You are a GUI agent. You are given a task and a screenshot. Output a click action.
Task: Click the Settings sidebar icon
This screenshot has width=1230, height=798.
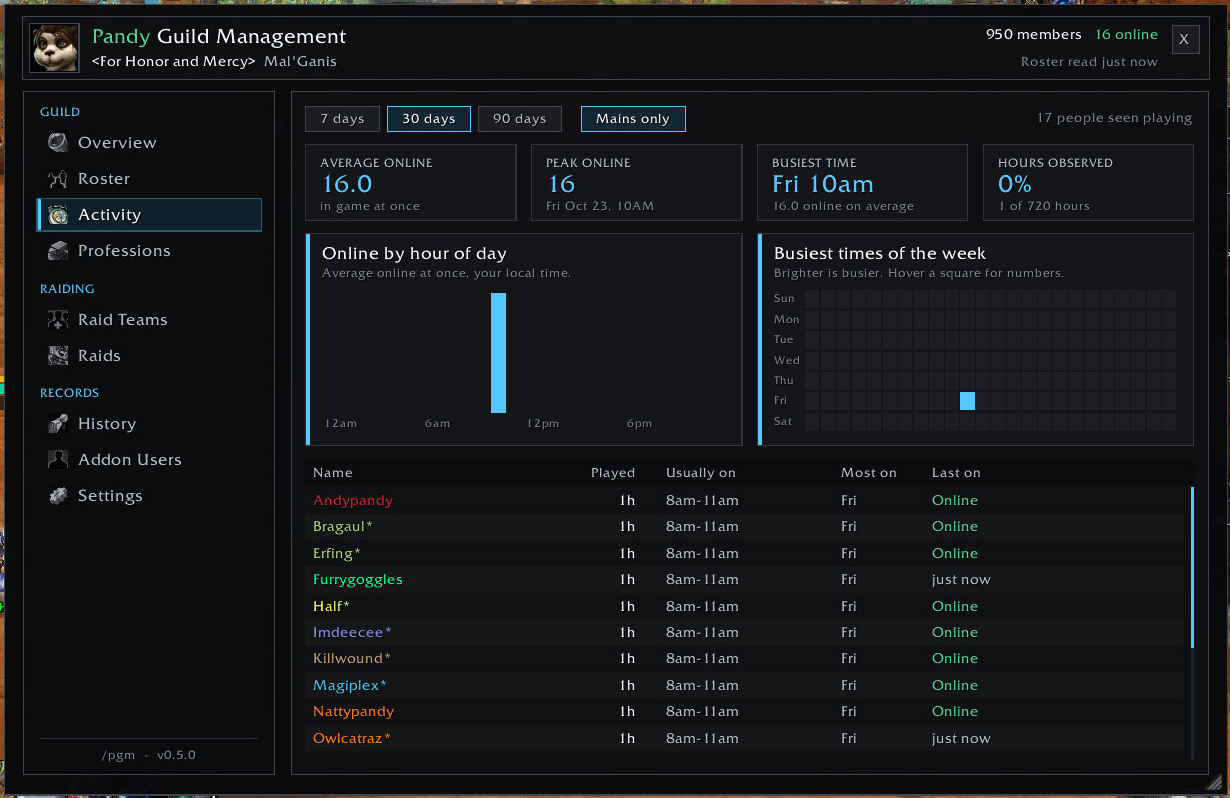click(x=59, y=495)
